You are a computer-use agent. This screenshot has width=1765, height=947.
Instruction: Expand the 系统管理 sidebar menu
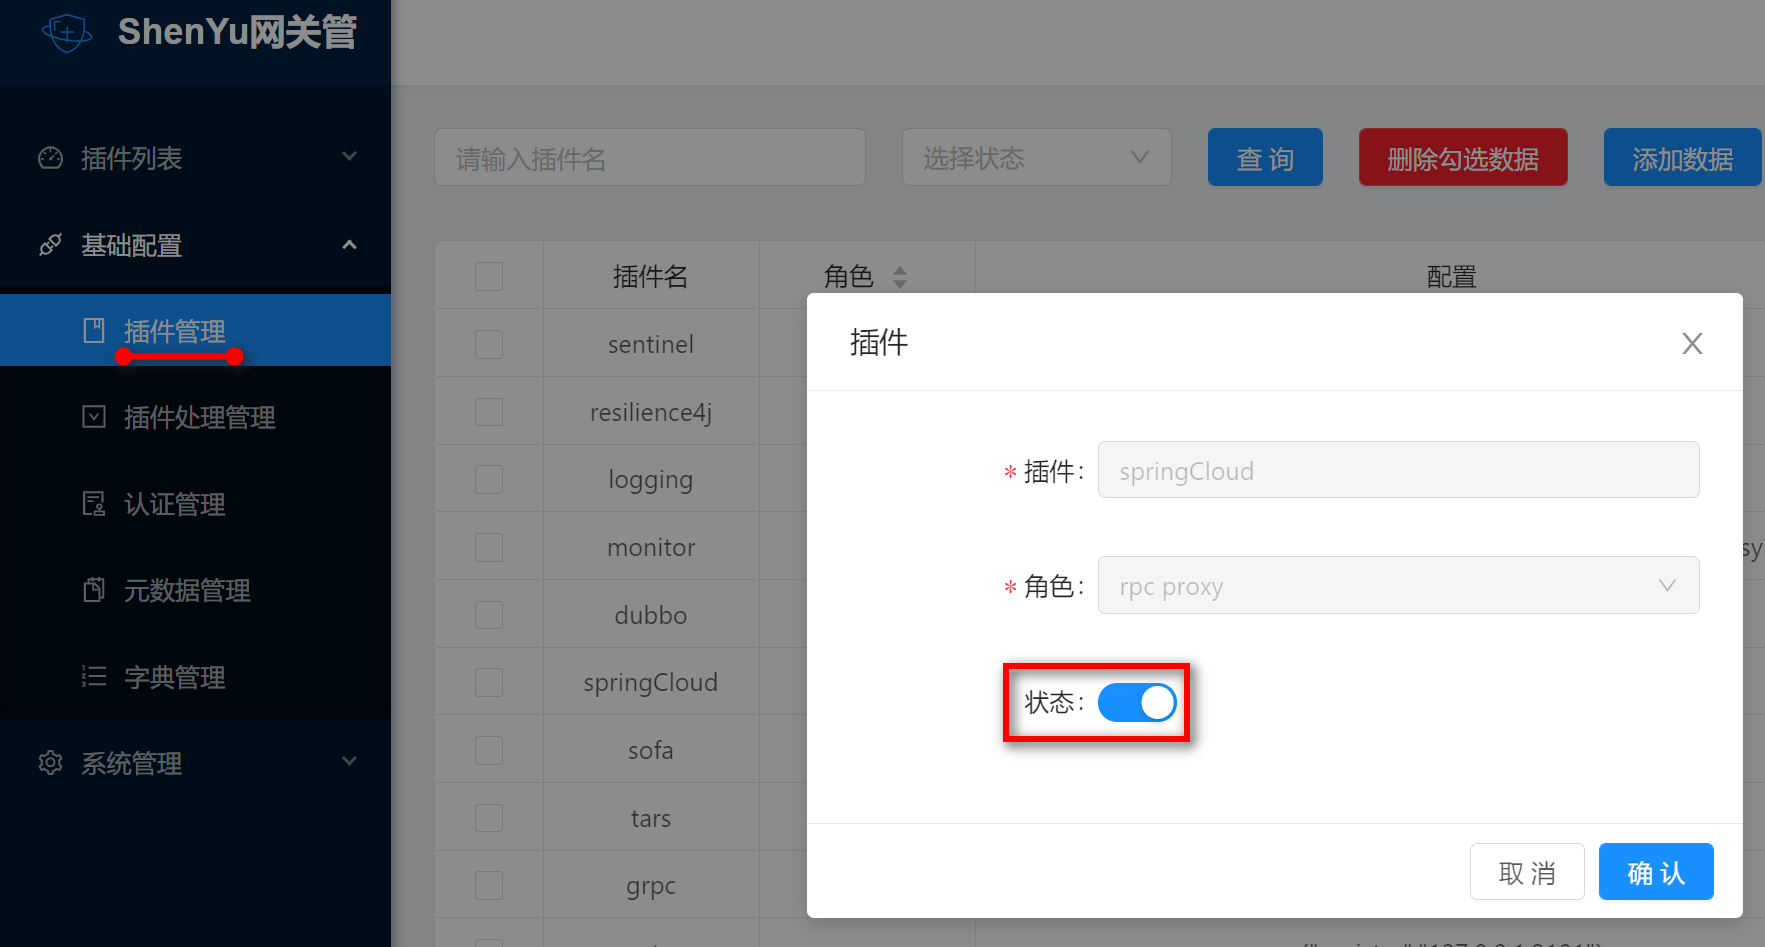(349, 763)
